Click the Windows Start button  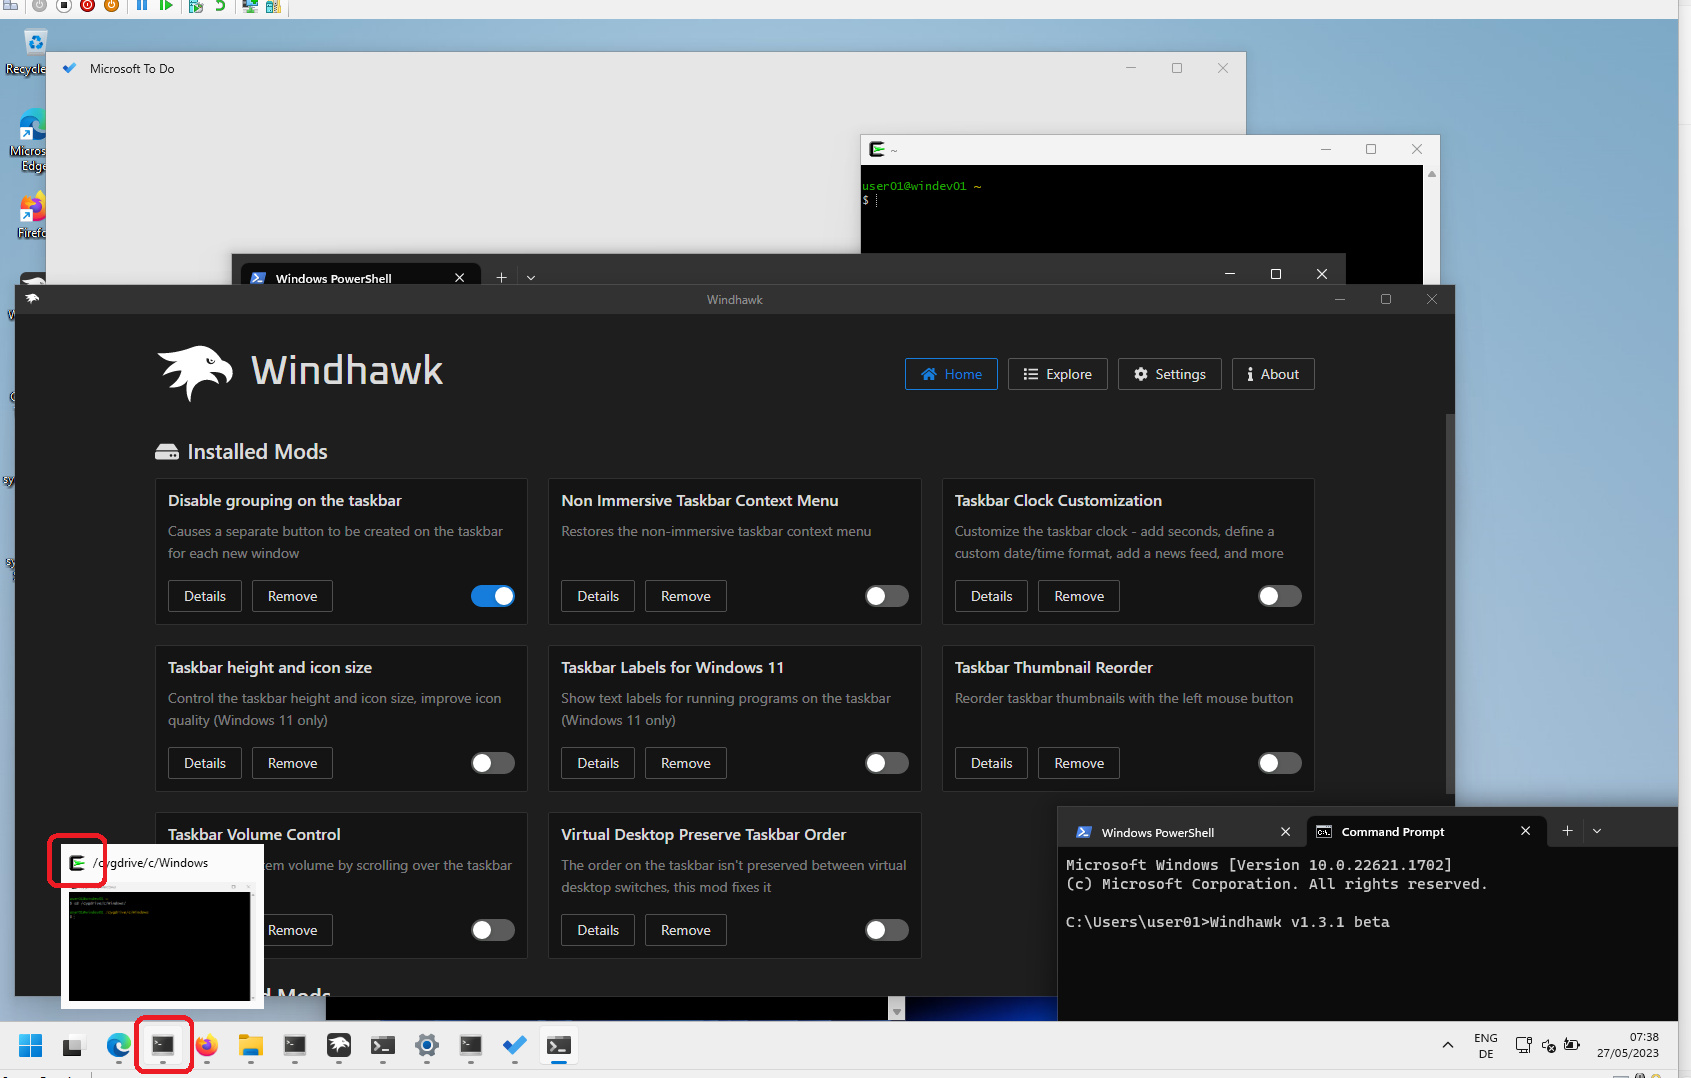pyautogui.click(x=30, y=1045)
